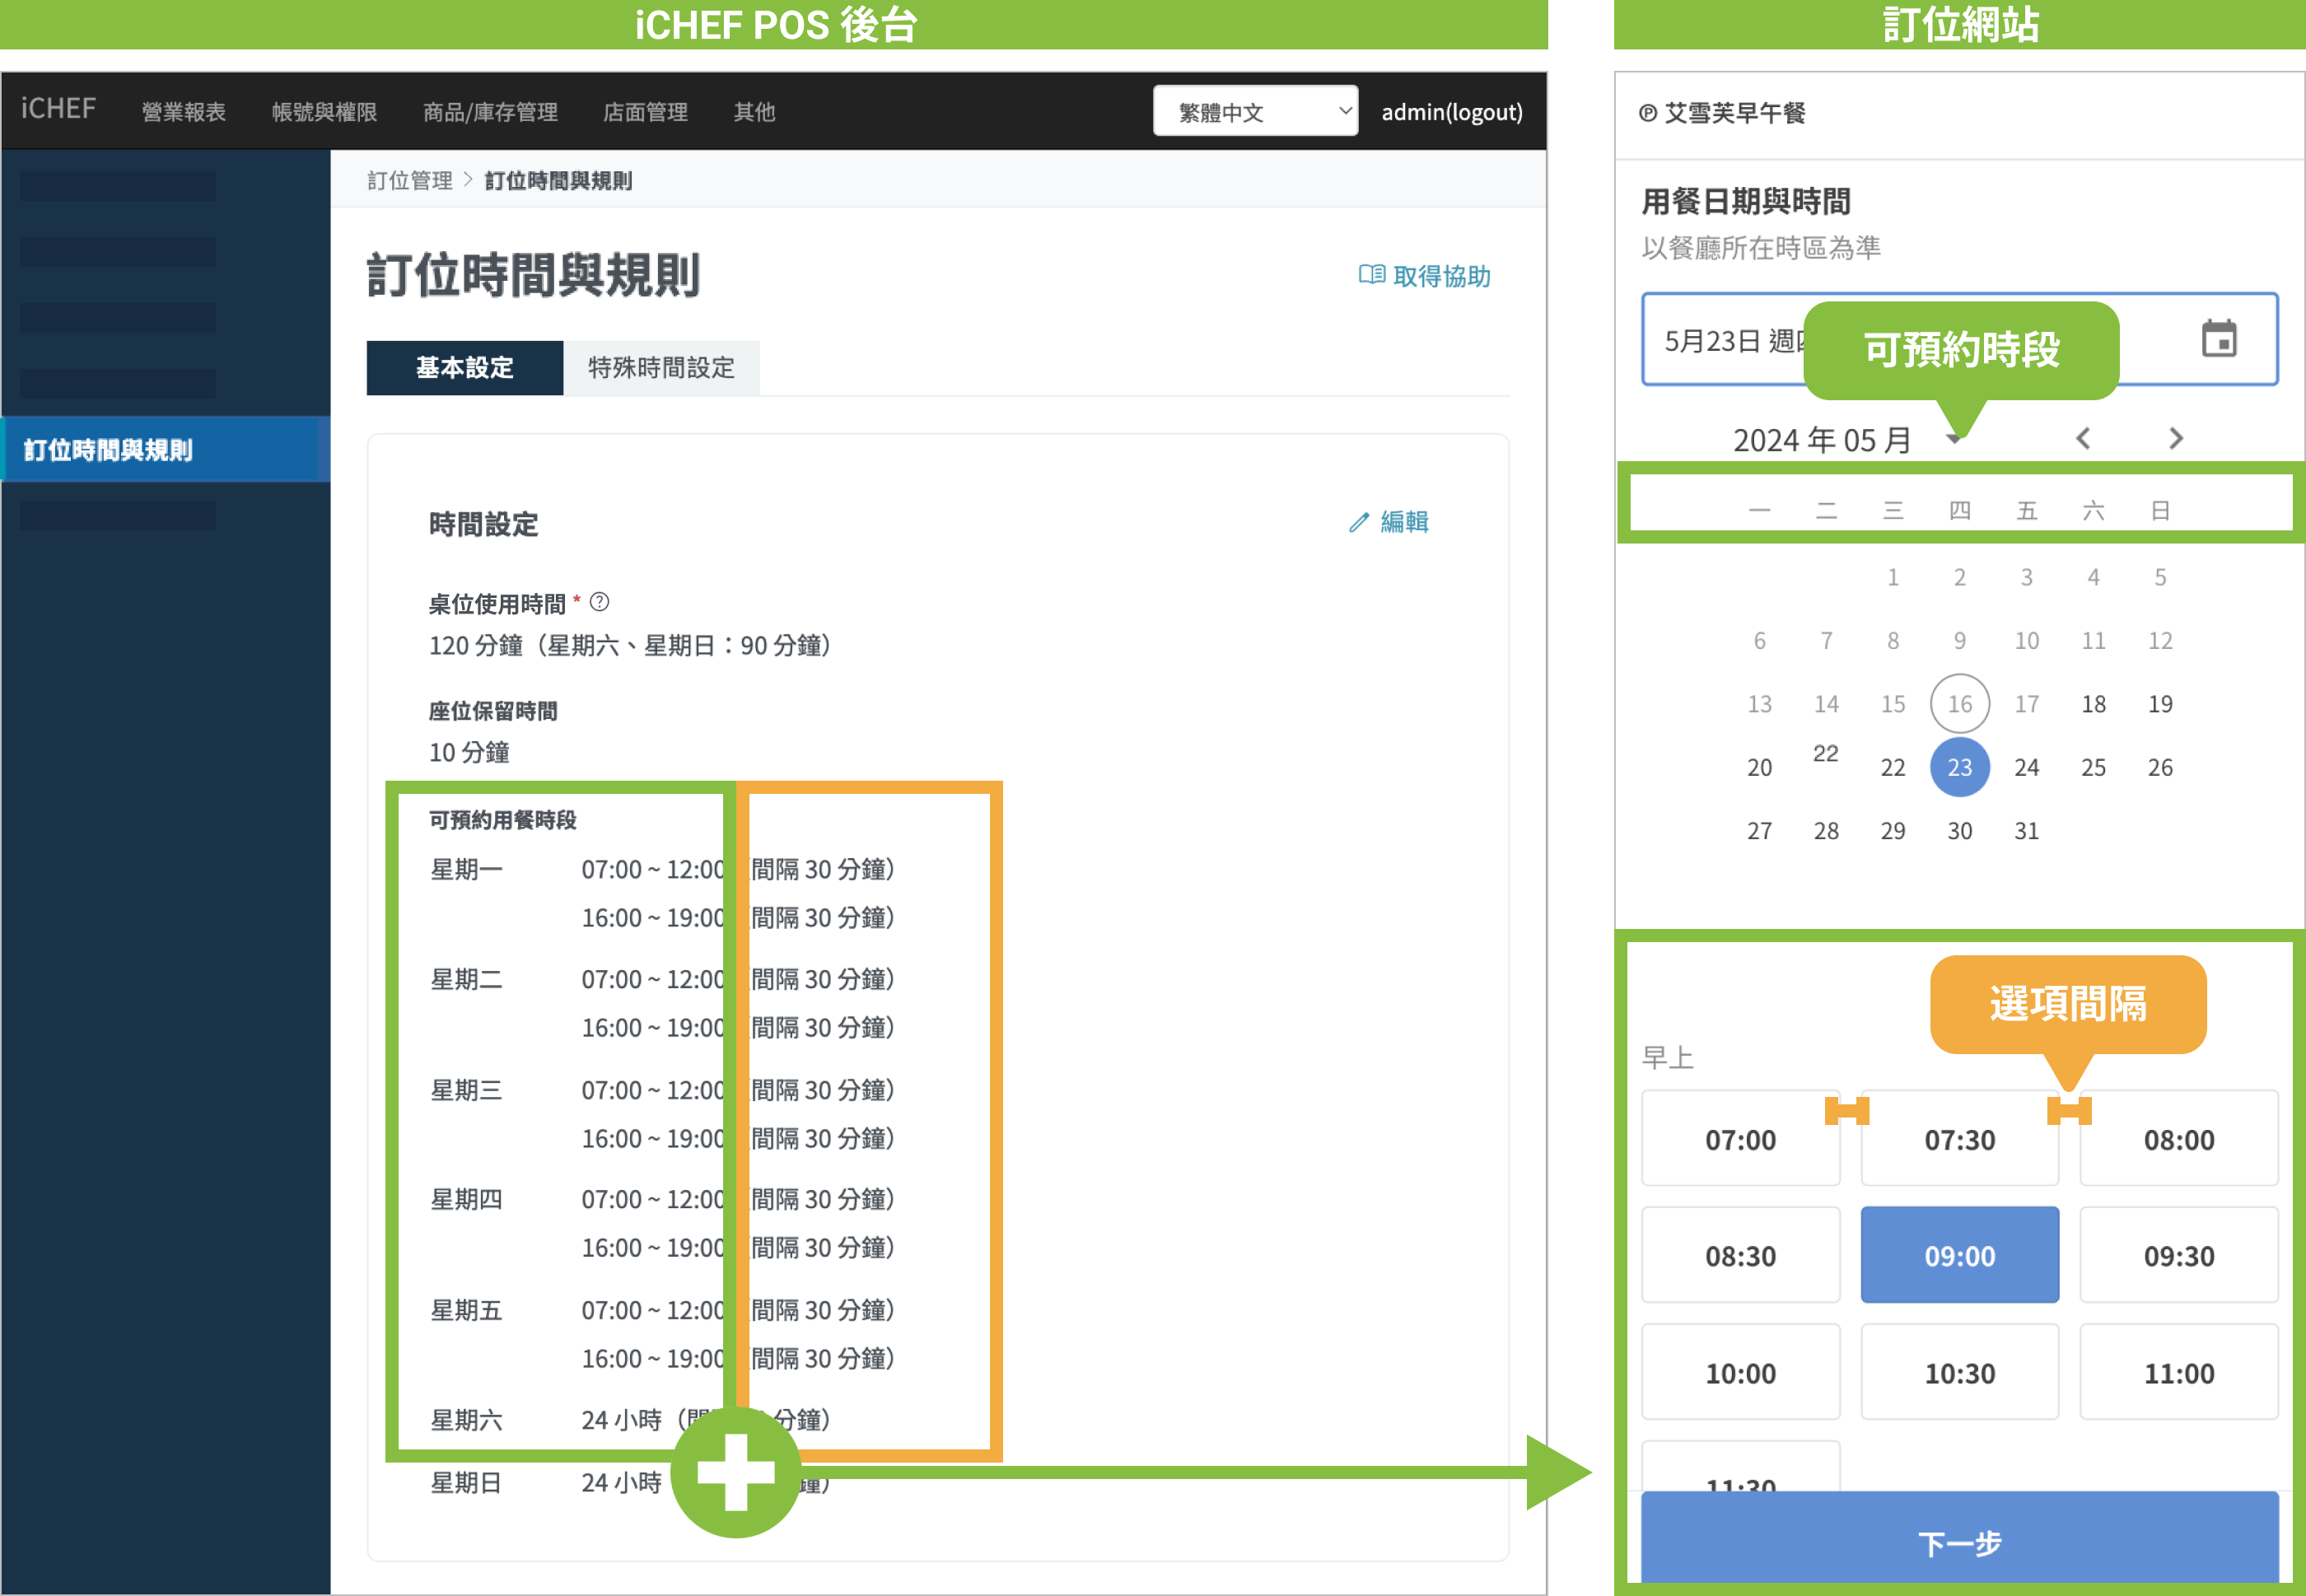This screenshot has width=2306, height=1596.
Task: Select May 24 on the calendar
Action: pos(2026,767)
